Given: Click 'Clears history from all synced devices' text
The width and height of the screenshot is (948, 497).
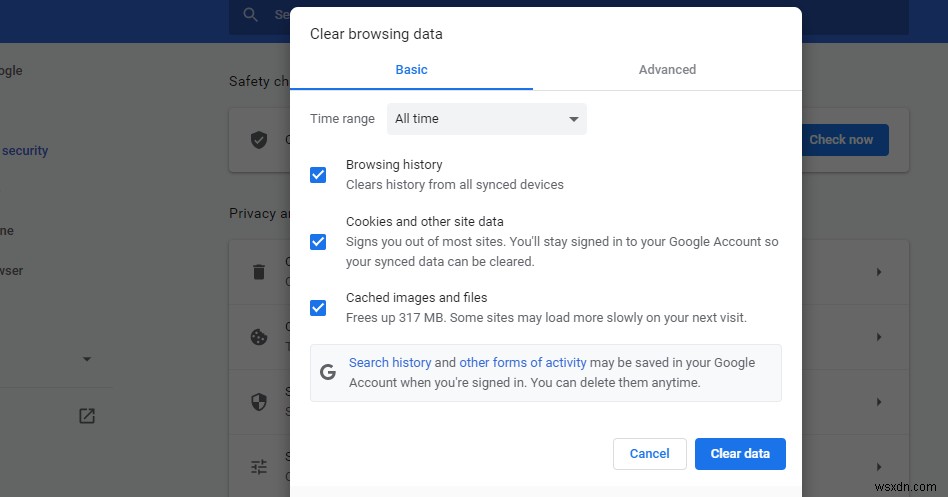Looking at the screenshot, I should coord(455,184).
